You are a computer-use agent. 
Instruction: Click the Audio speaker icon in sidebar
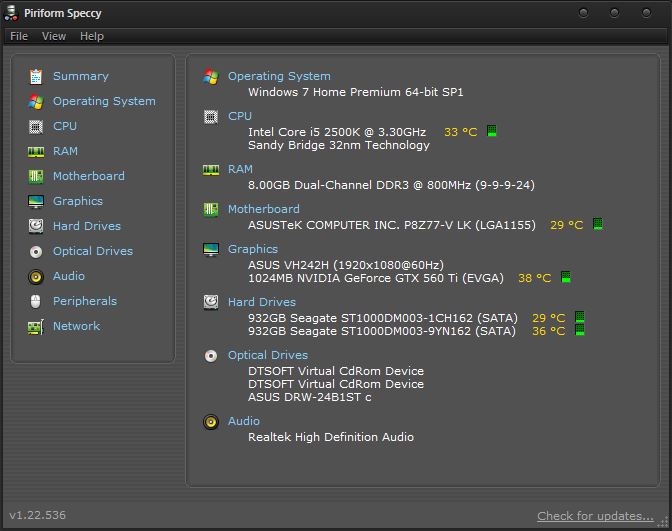[x=36, y=277]
